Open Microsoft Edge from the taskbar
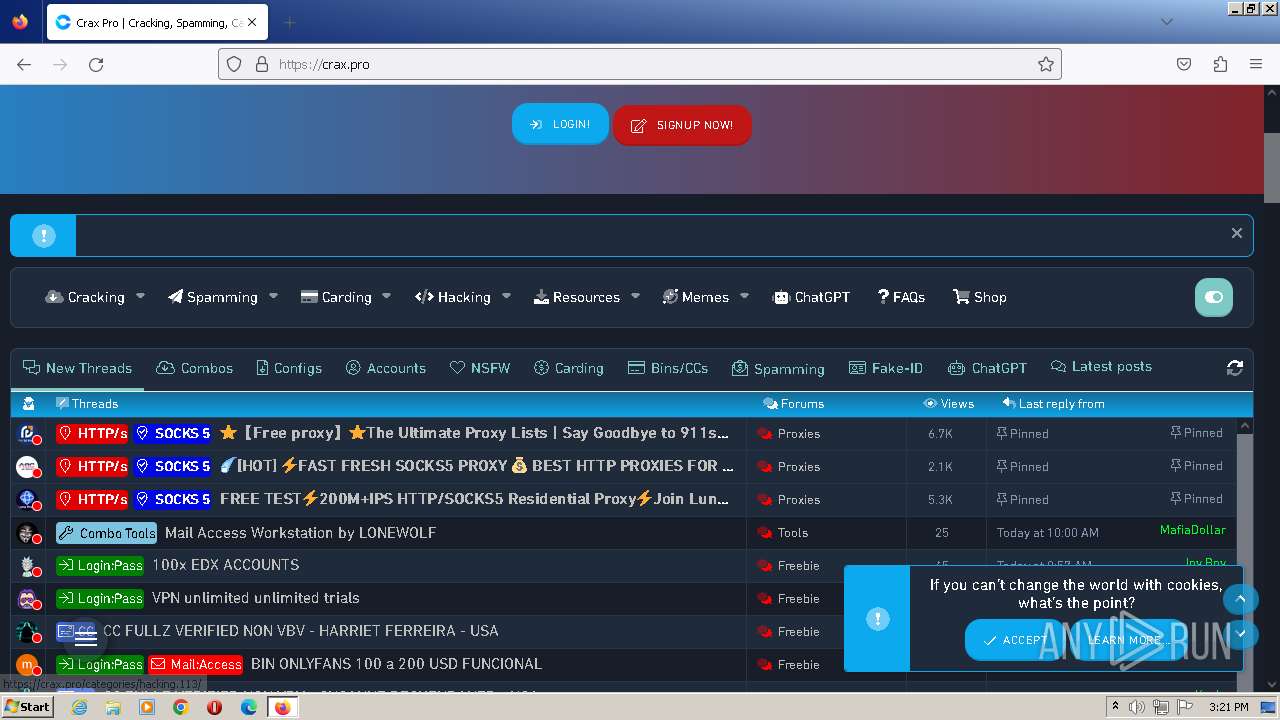The height and width of the screenshot is (720, 1280). point(249,707)
